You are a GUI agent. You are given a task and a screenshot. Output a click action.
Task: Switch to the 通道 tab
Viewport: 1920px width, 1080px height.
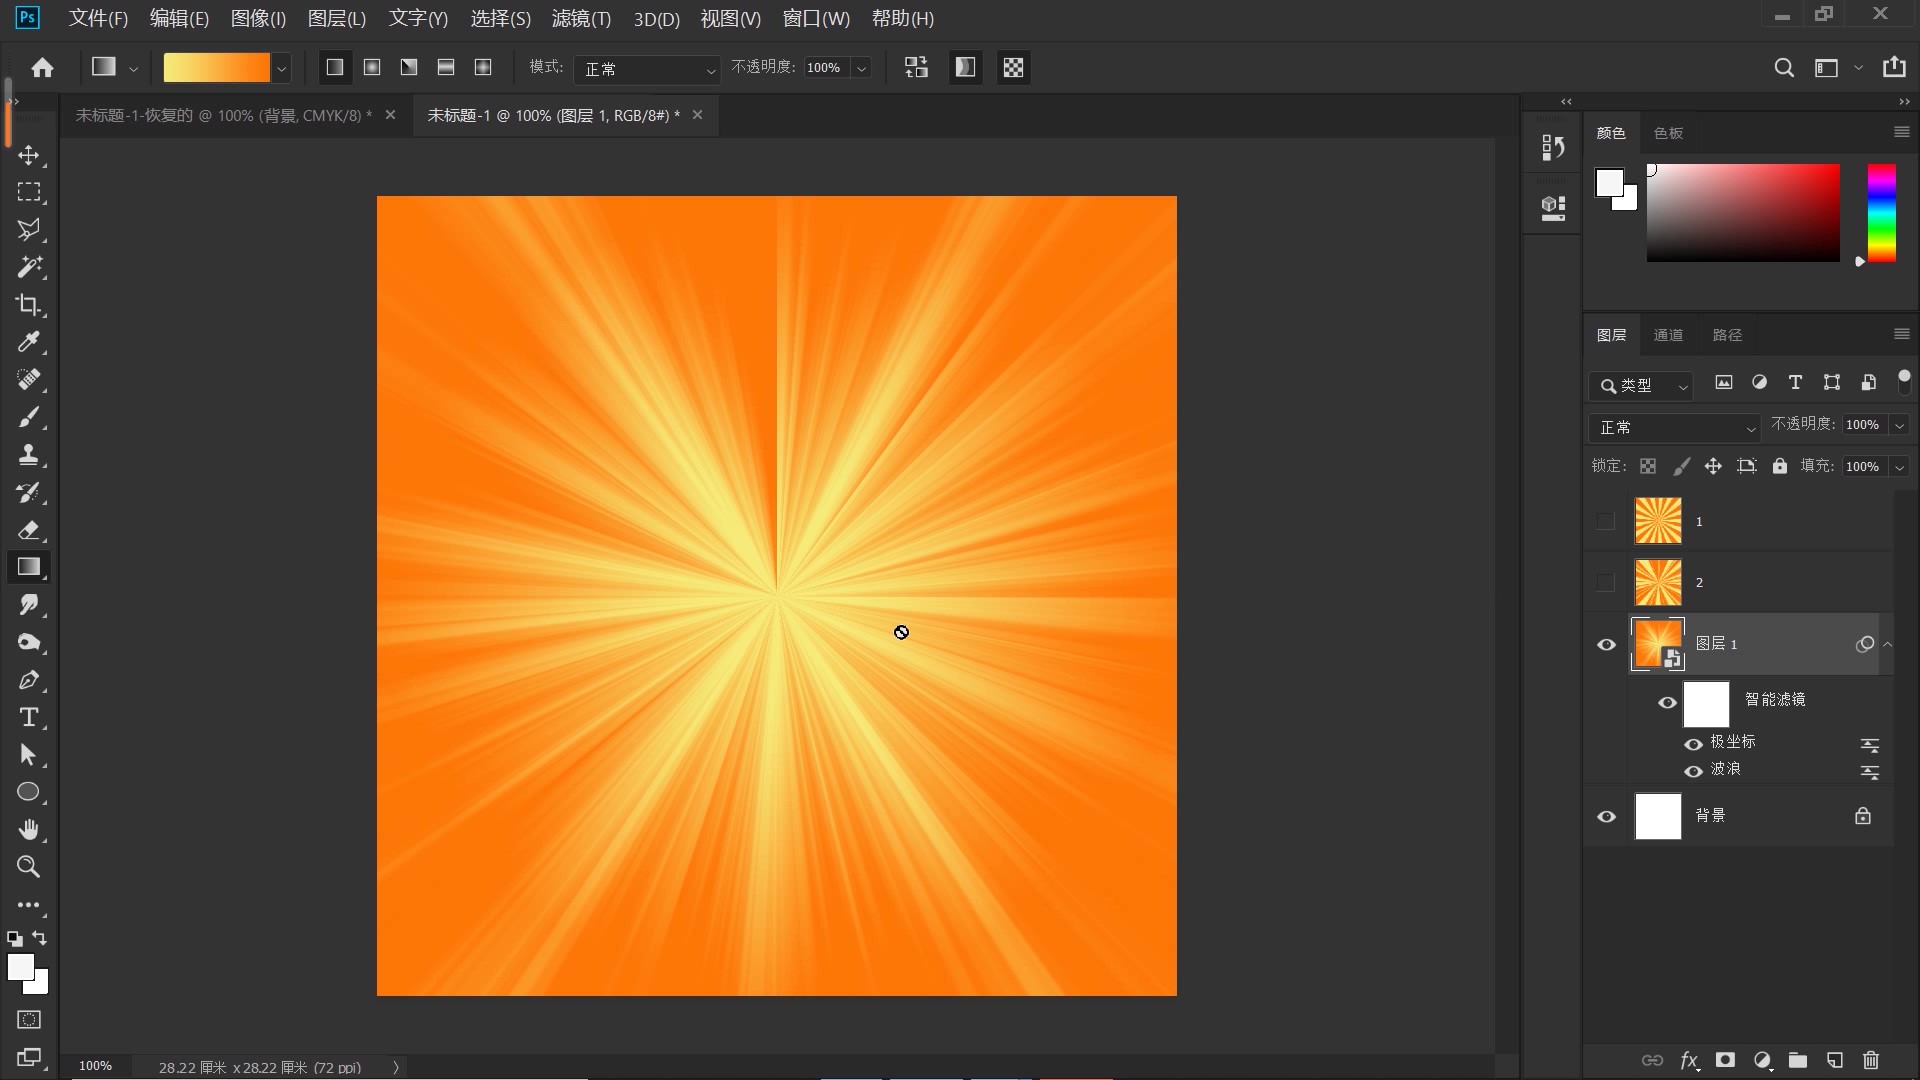click(x=1668, y=335)
